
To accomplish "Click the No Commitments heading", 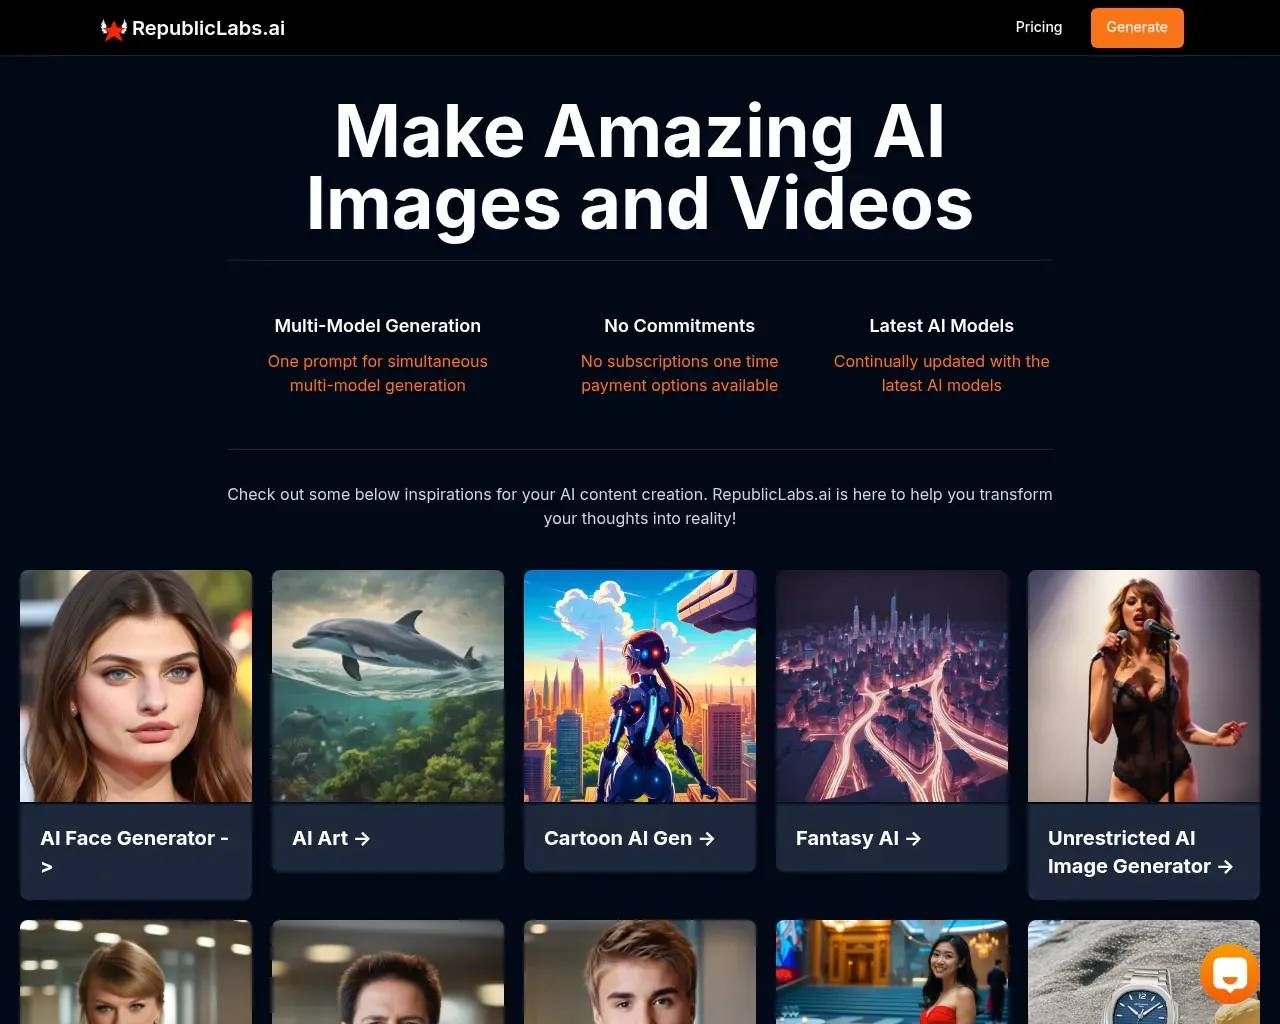I will point(680,326).
